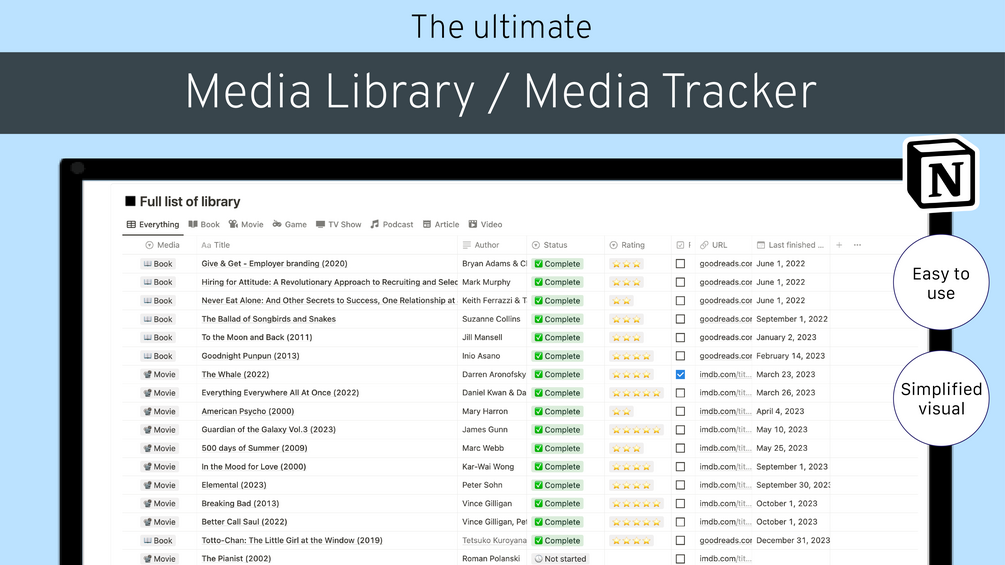Screen dimensions: 1005x565
Task: Tick the checkbox in the Elemental row
Action: [680, 485]
